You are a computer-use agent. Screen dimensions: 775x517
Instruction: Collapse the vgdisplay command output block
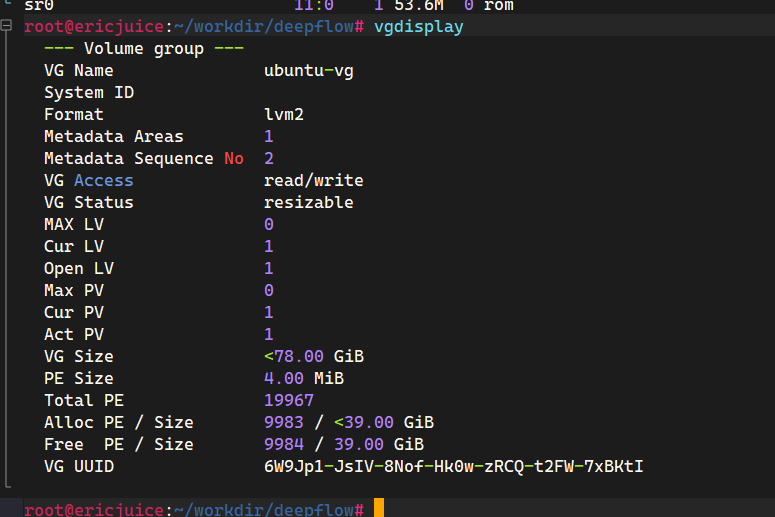(x=7, y=27)
